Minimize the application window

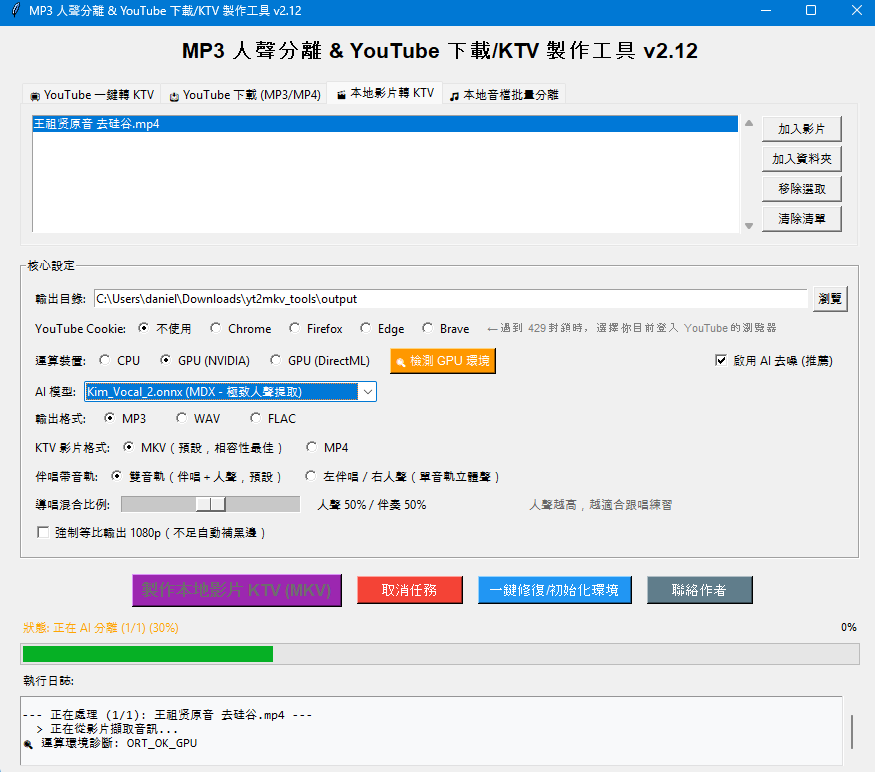(x=766, y=11)
